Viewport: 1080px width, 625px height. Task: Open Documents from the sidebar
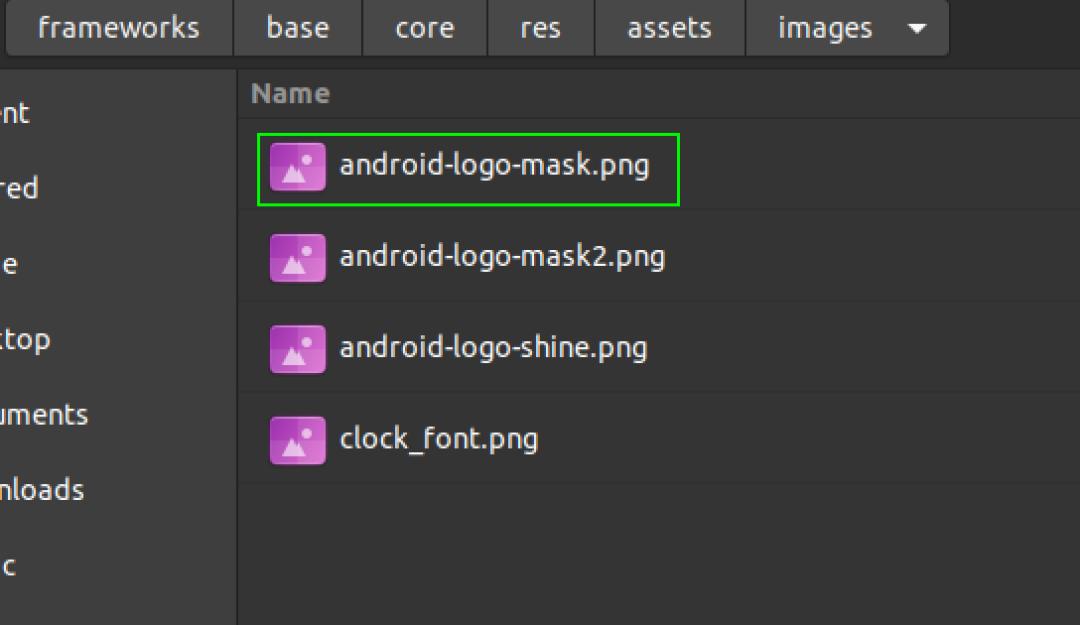tap(45, 414)
